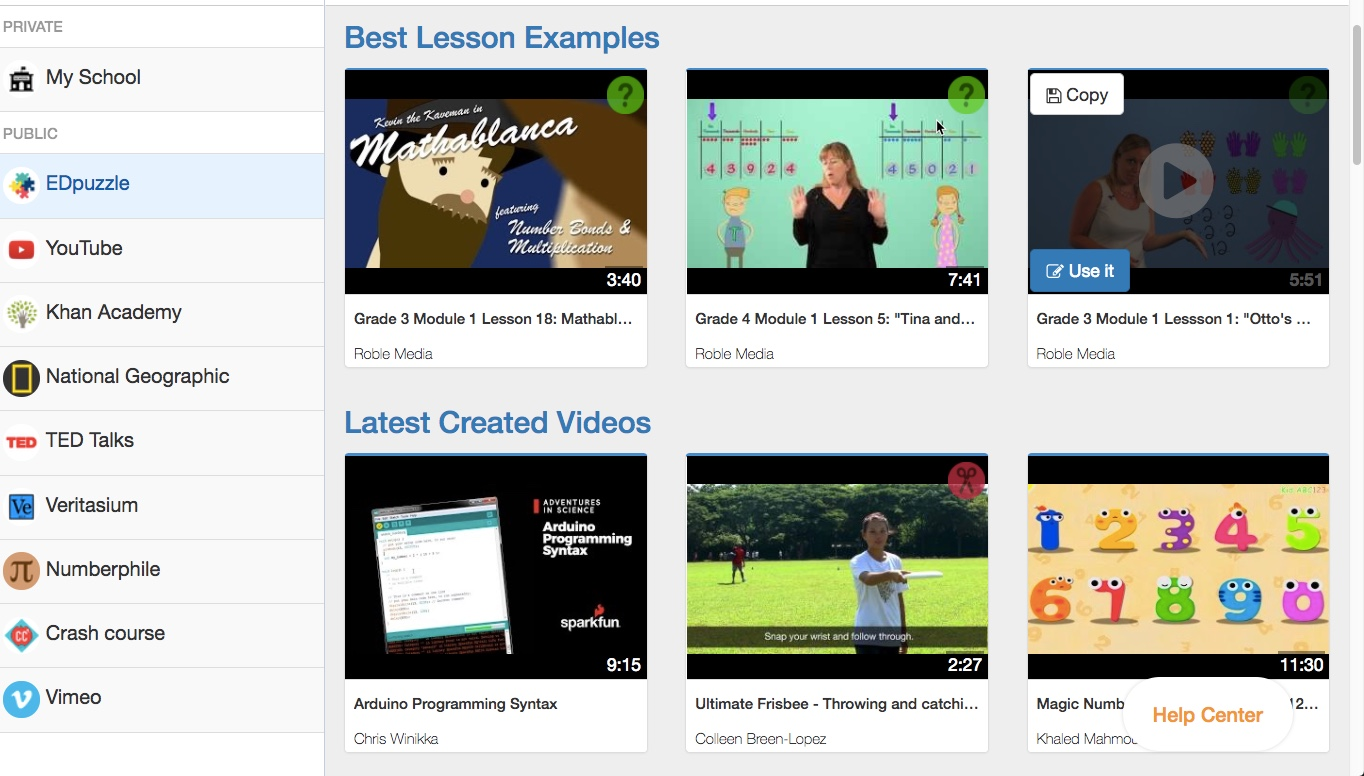Click the Veritasium icon in the sidebar
The image size is (1364, 776).
tap(22, 506)
